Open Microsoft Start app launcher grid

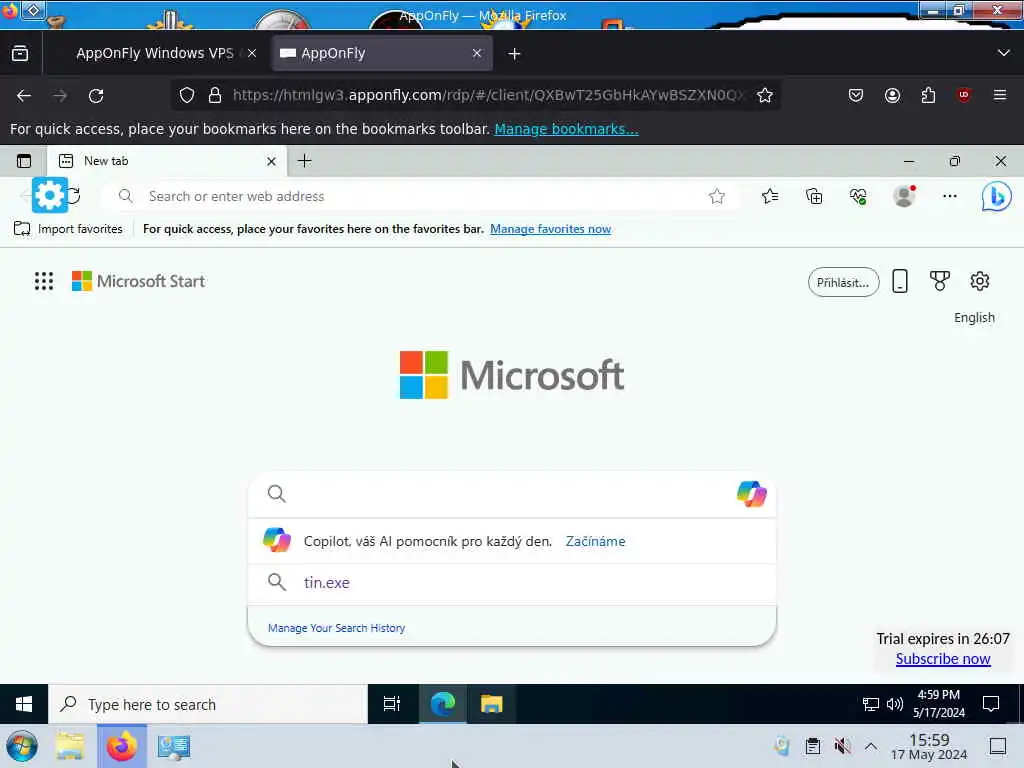pos(44,281)
